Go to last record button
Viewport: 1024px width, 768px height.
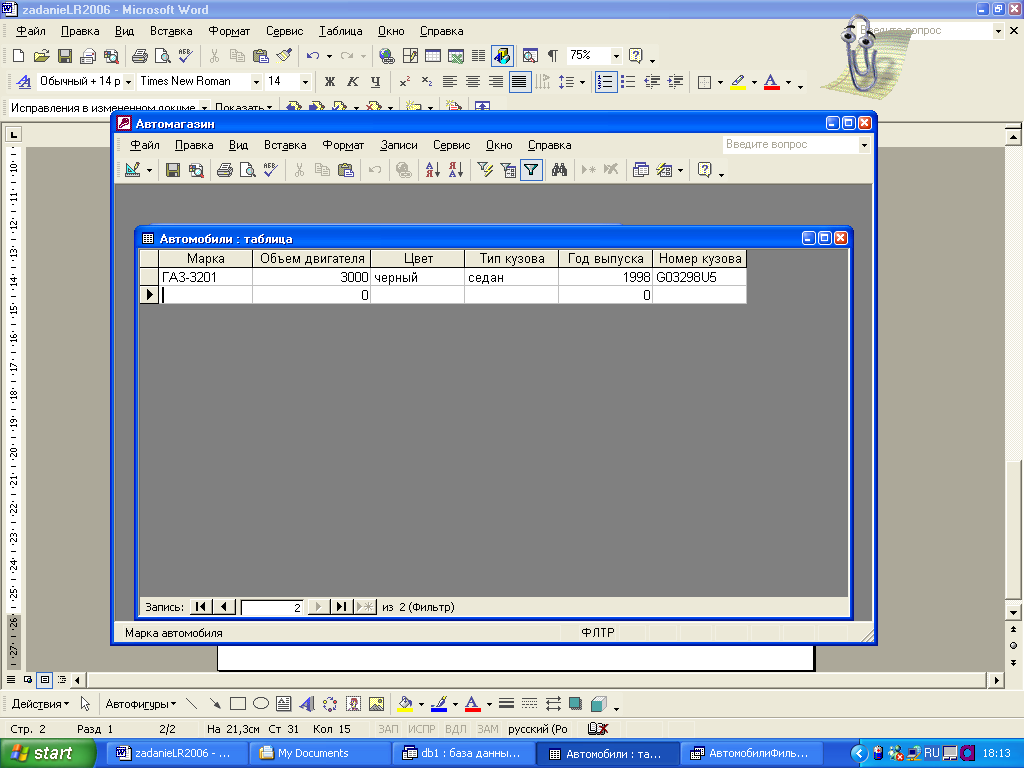tap(341, 607)
